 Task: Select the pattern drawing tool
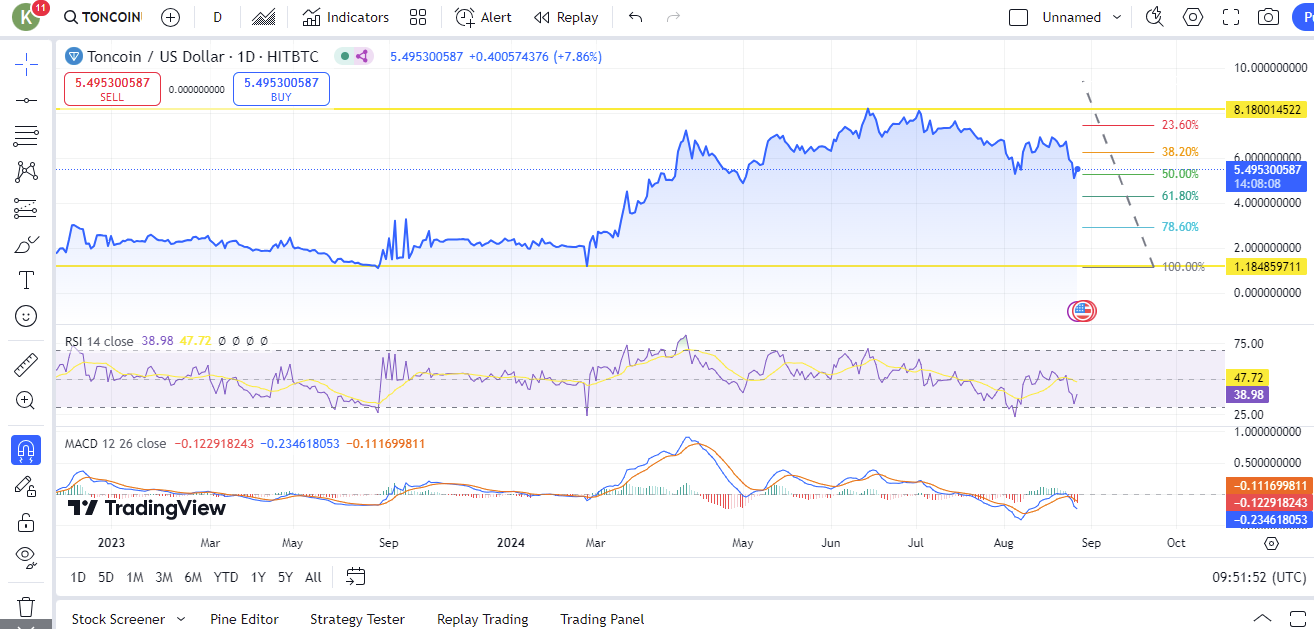click(26, 172)
